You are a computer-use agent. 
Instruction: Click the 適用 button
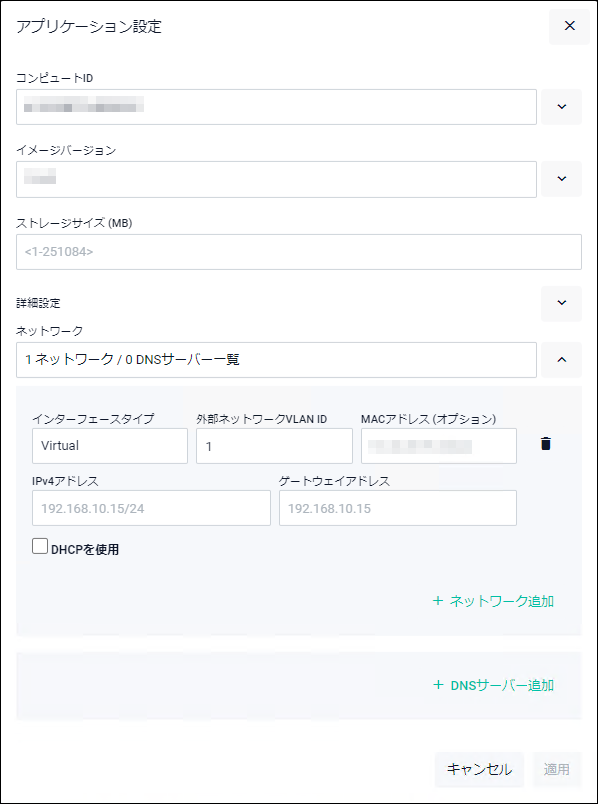(x=557, y=770)
